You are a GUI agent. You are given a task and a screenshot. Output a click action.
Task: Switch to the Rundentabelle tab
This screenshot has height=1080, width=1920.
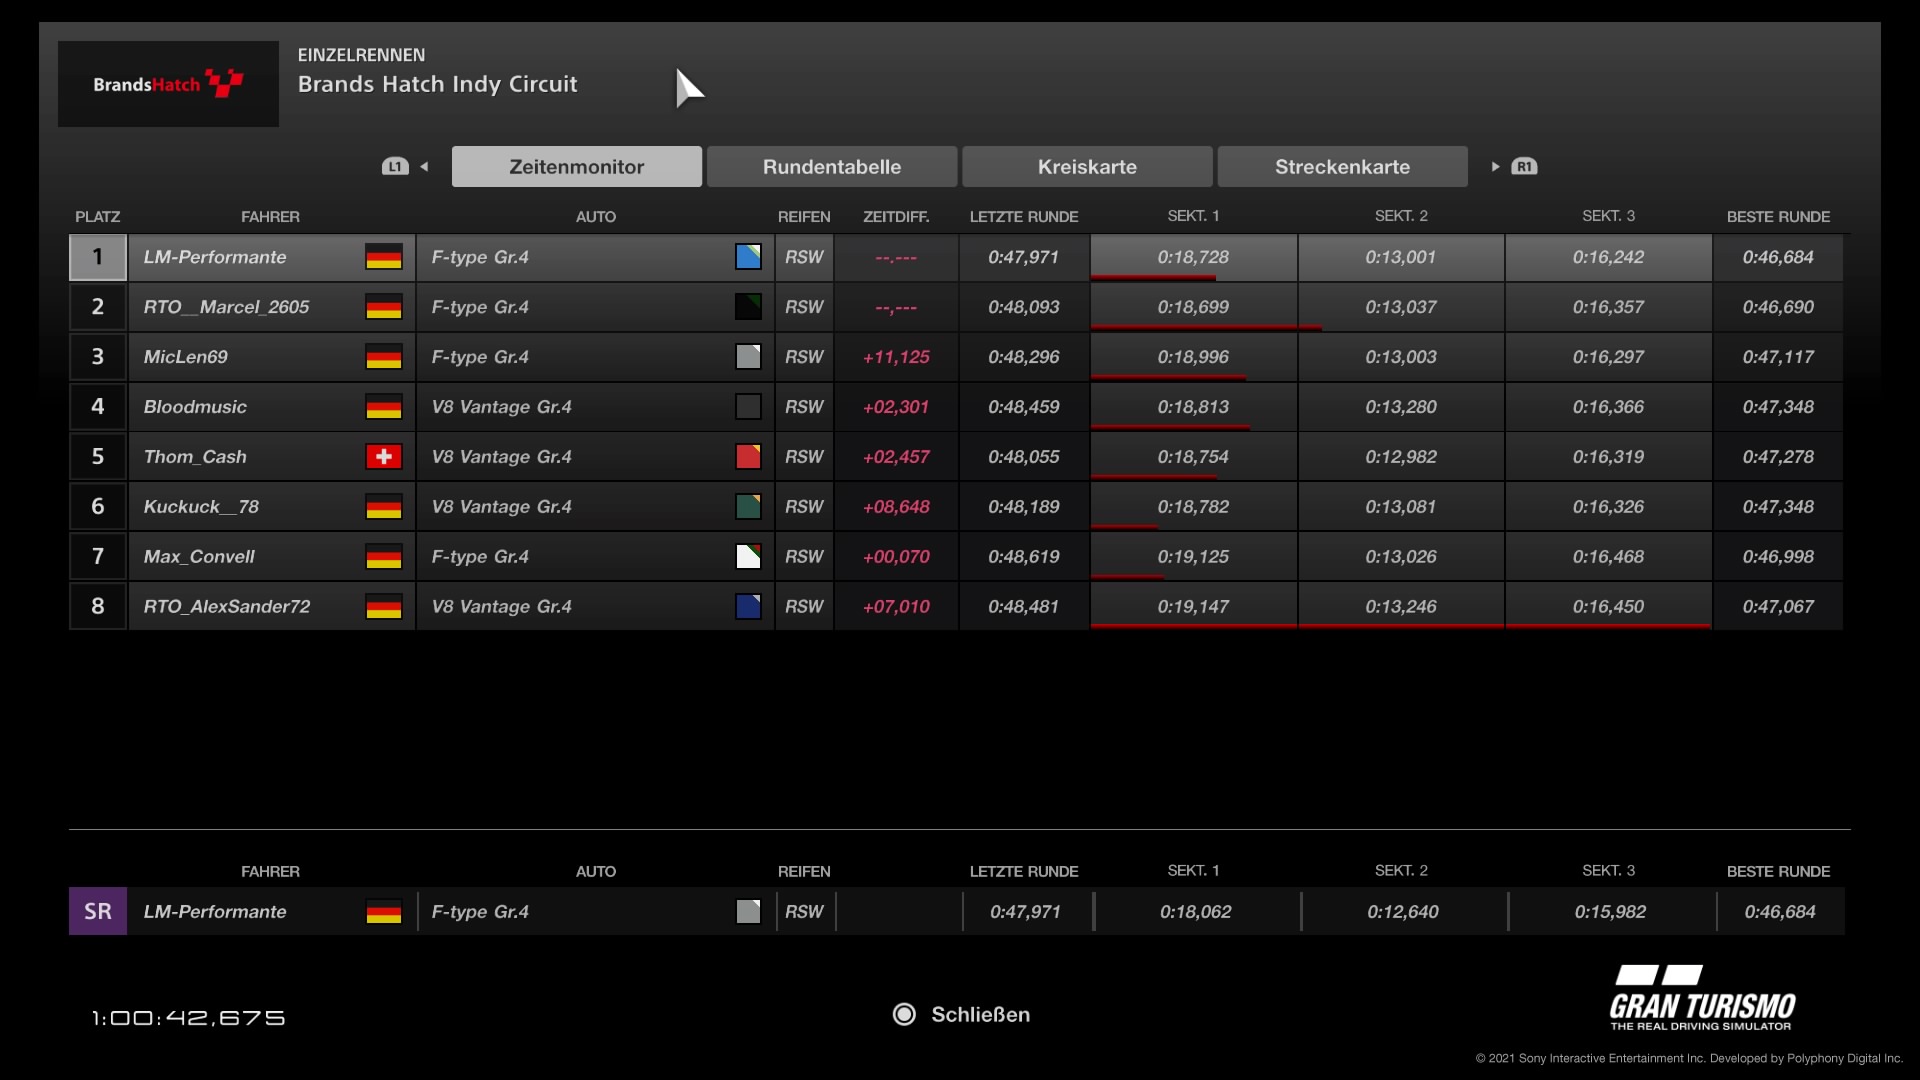pos(831,167)
